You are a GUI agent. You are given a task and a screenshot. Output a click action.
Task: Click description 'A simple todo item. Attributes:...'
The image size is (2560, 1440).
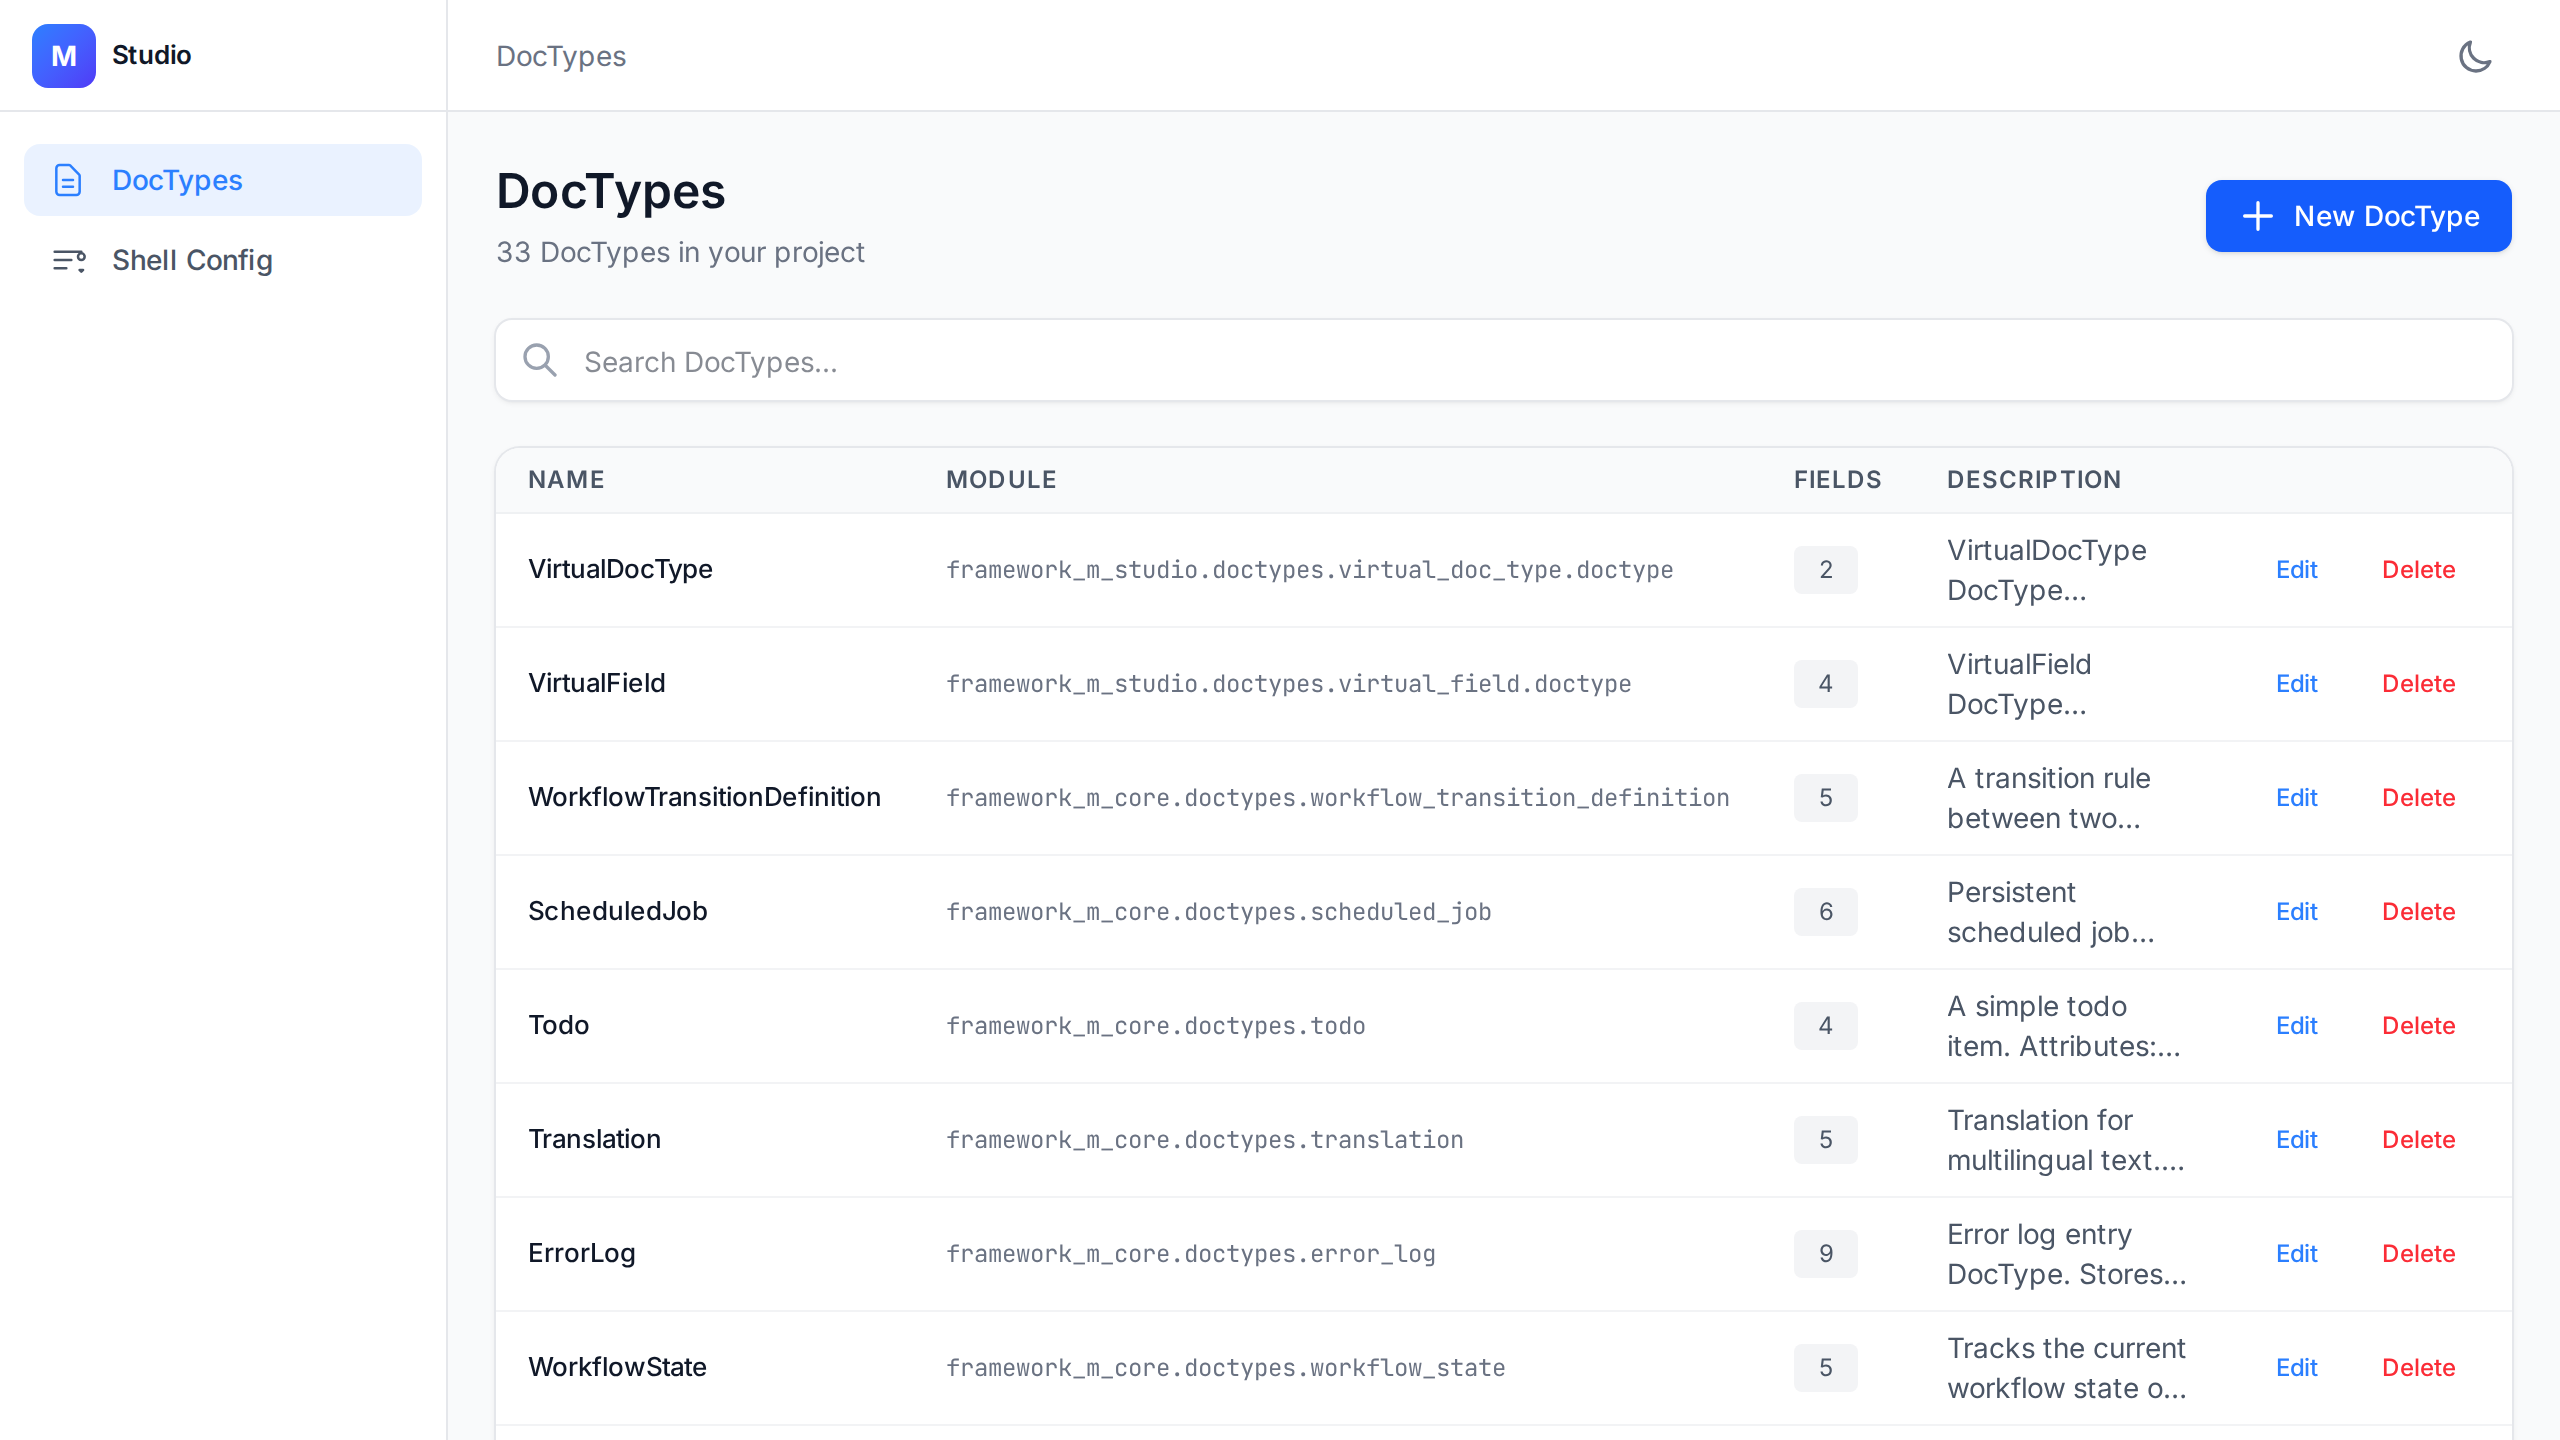point(2063,1026)
